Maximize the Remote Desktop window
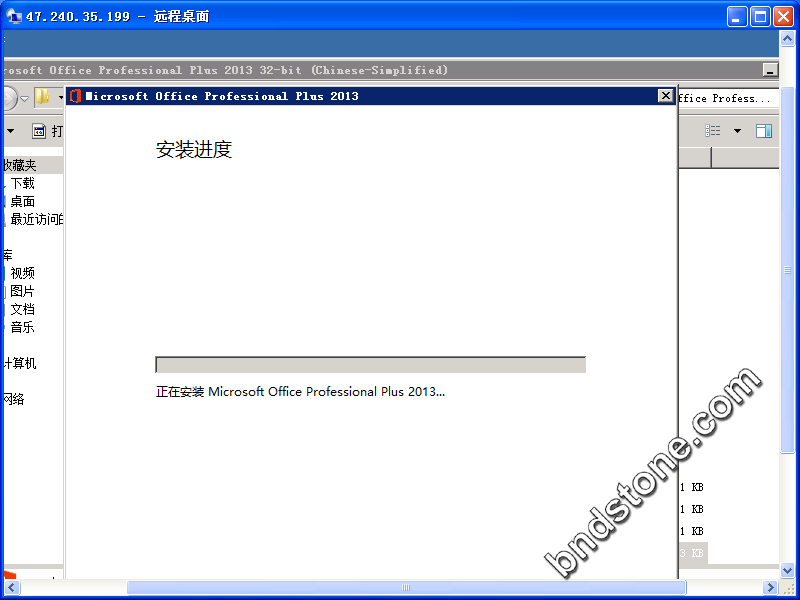 coord(760,17)
